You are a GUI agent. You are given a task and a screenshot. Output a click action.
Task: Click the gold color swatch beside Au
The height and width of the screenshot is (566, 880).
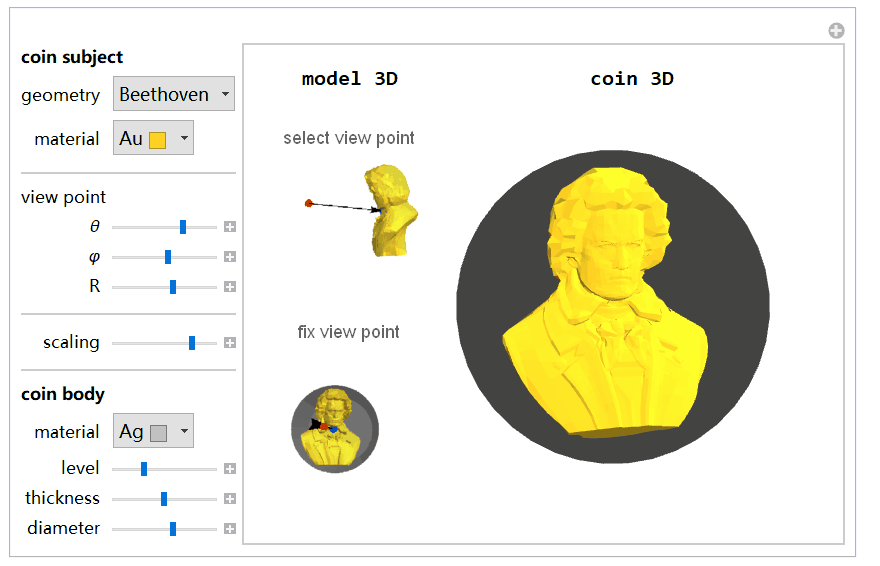pyautogui.click(x=158, y=140)
